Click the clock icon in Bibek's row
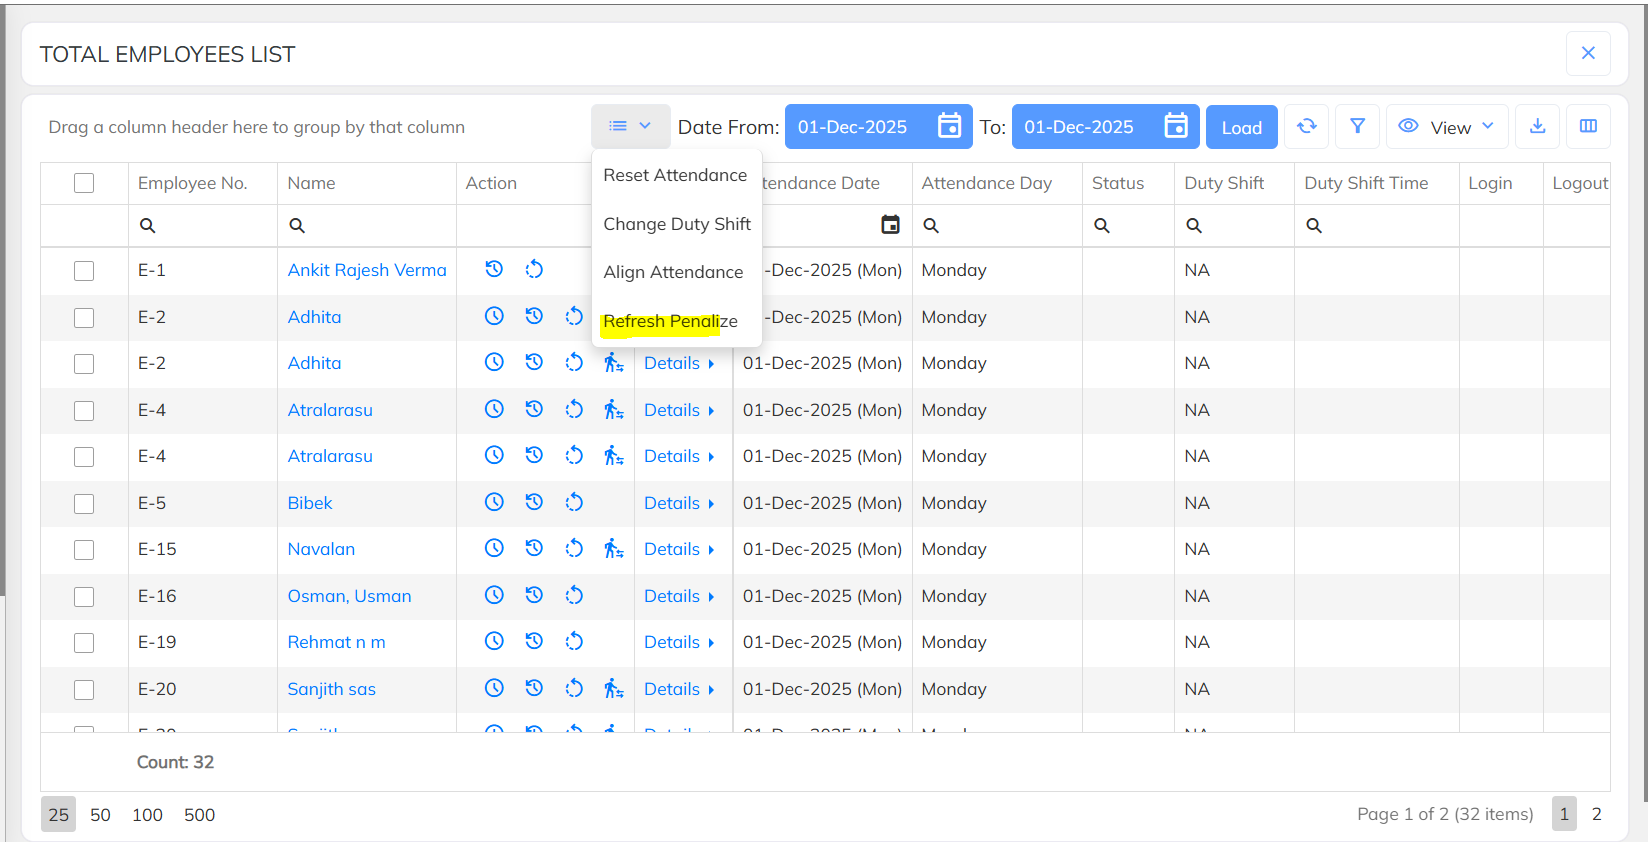 click(494, 502)
